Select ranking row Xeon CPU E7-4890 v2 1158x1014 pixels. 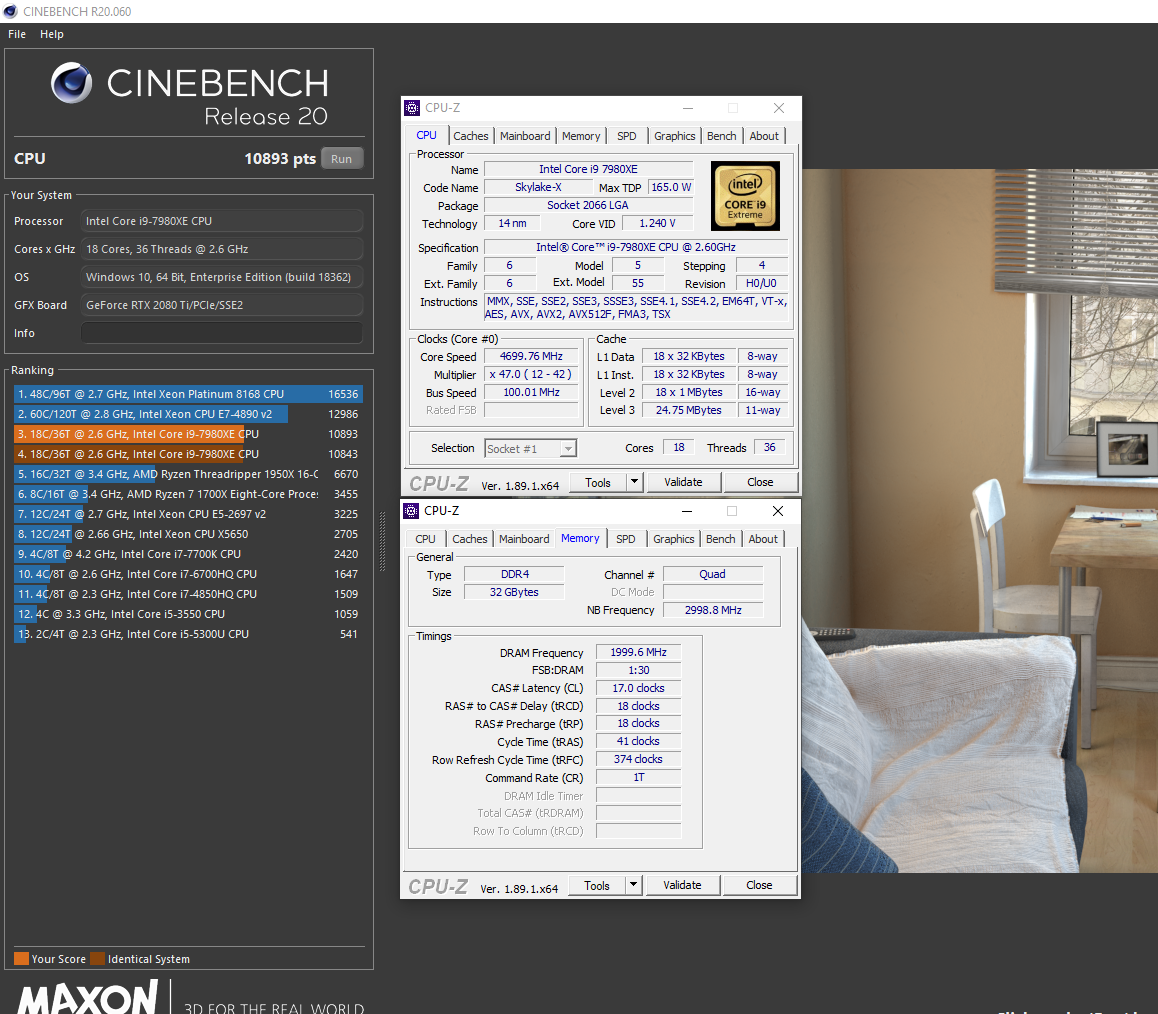click(x=188, y=414)
